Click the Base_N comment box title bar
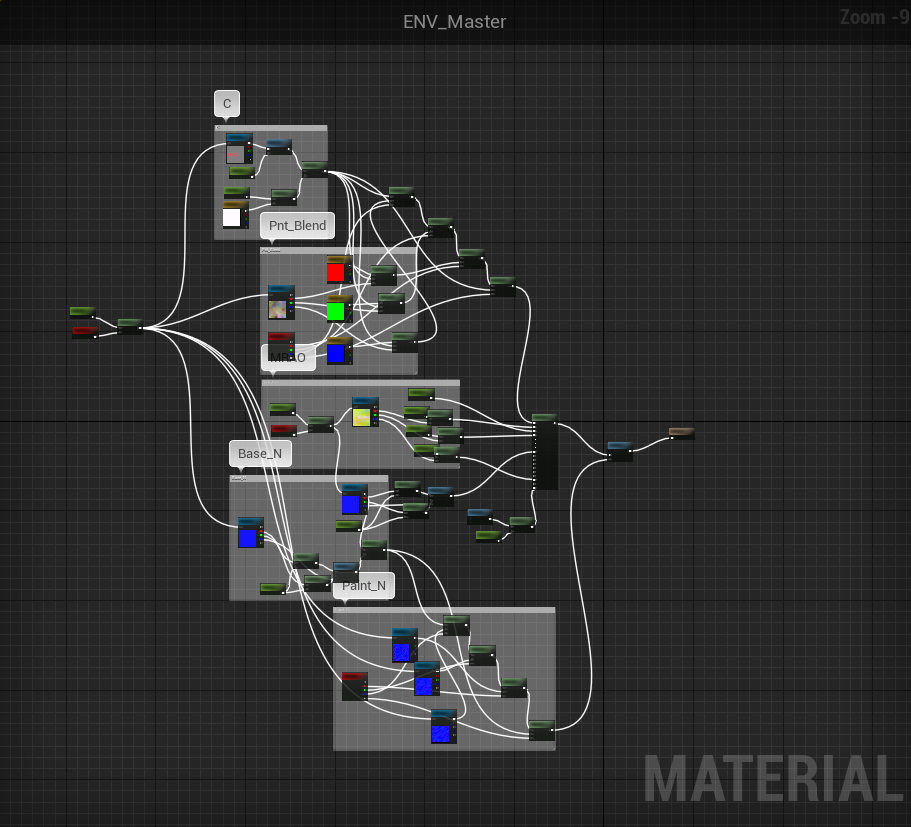The width and height of the screenshot is (911, 827). [x=309, y=479]
